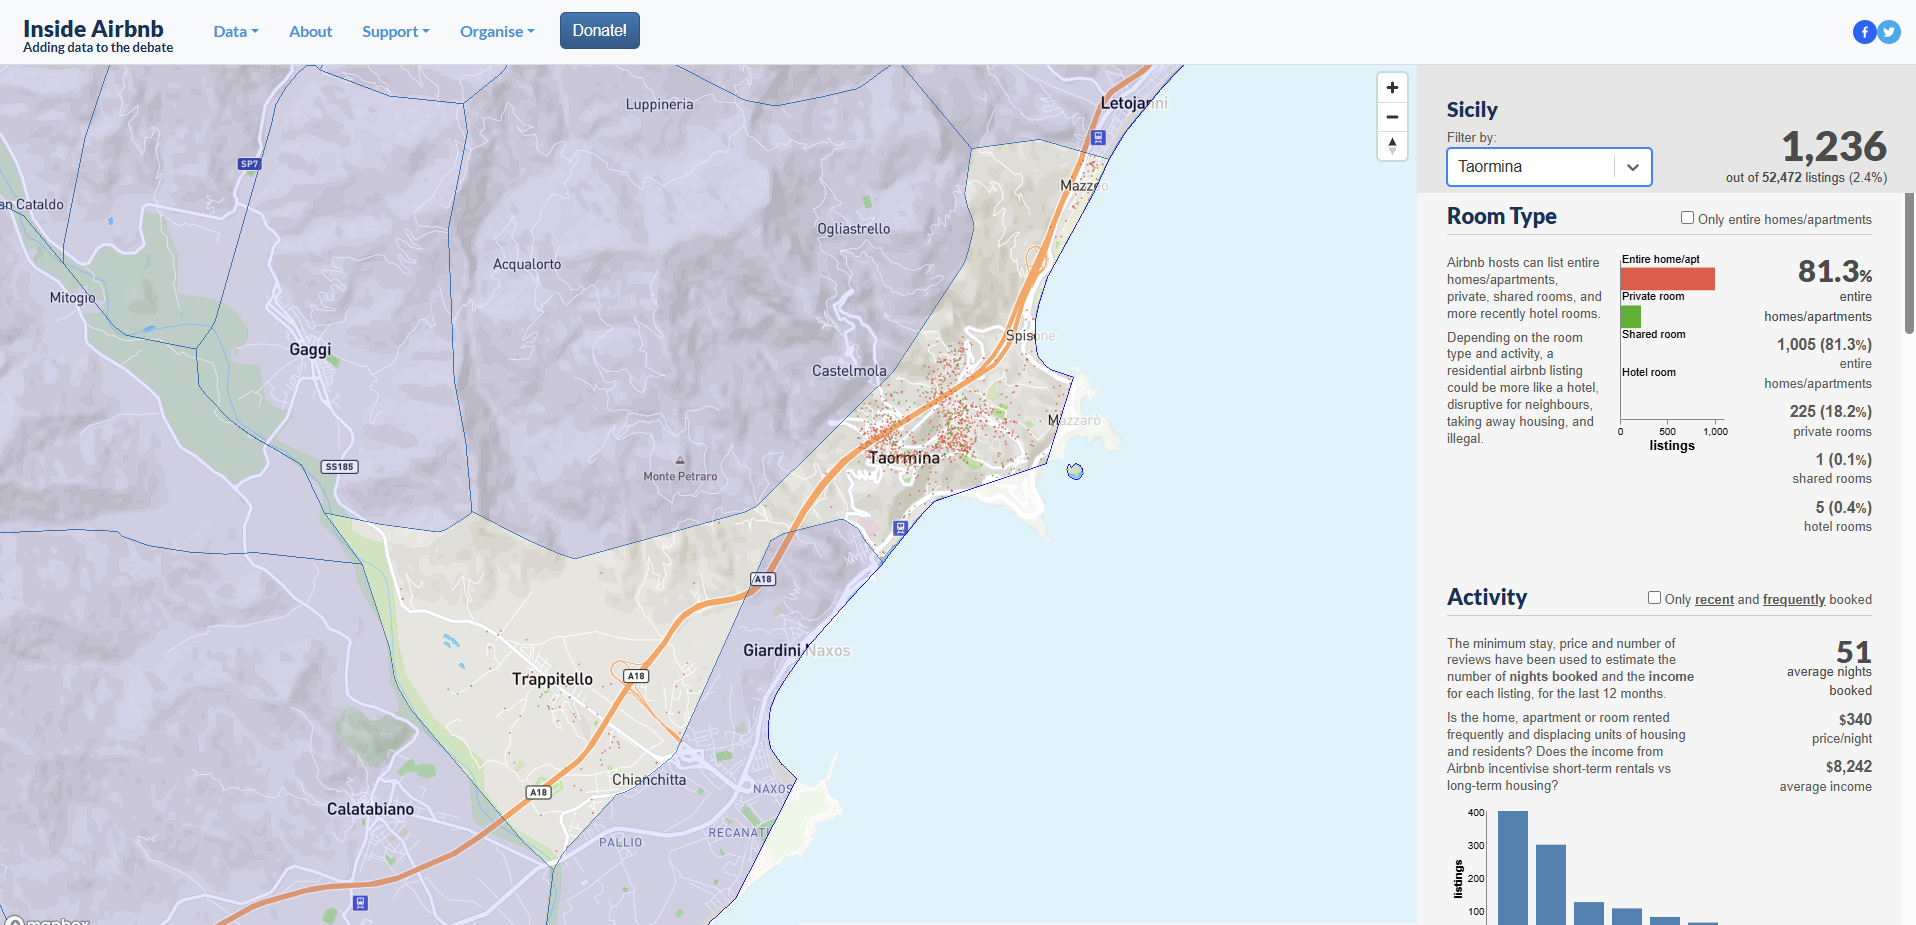Zoom out on the map
The width and height of the screenshot is (1916, 925).
[x=1392, y=117]
